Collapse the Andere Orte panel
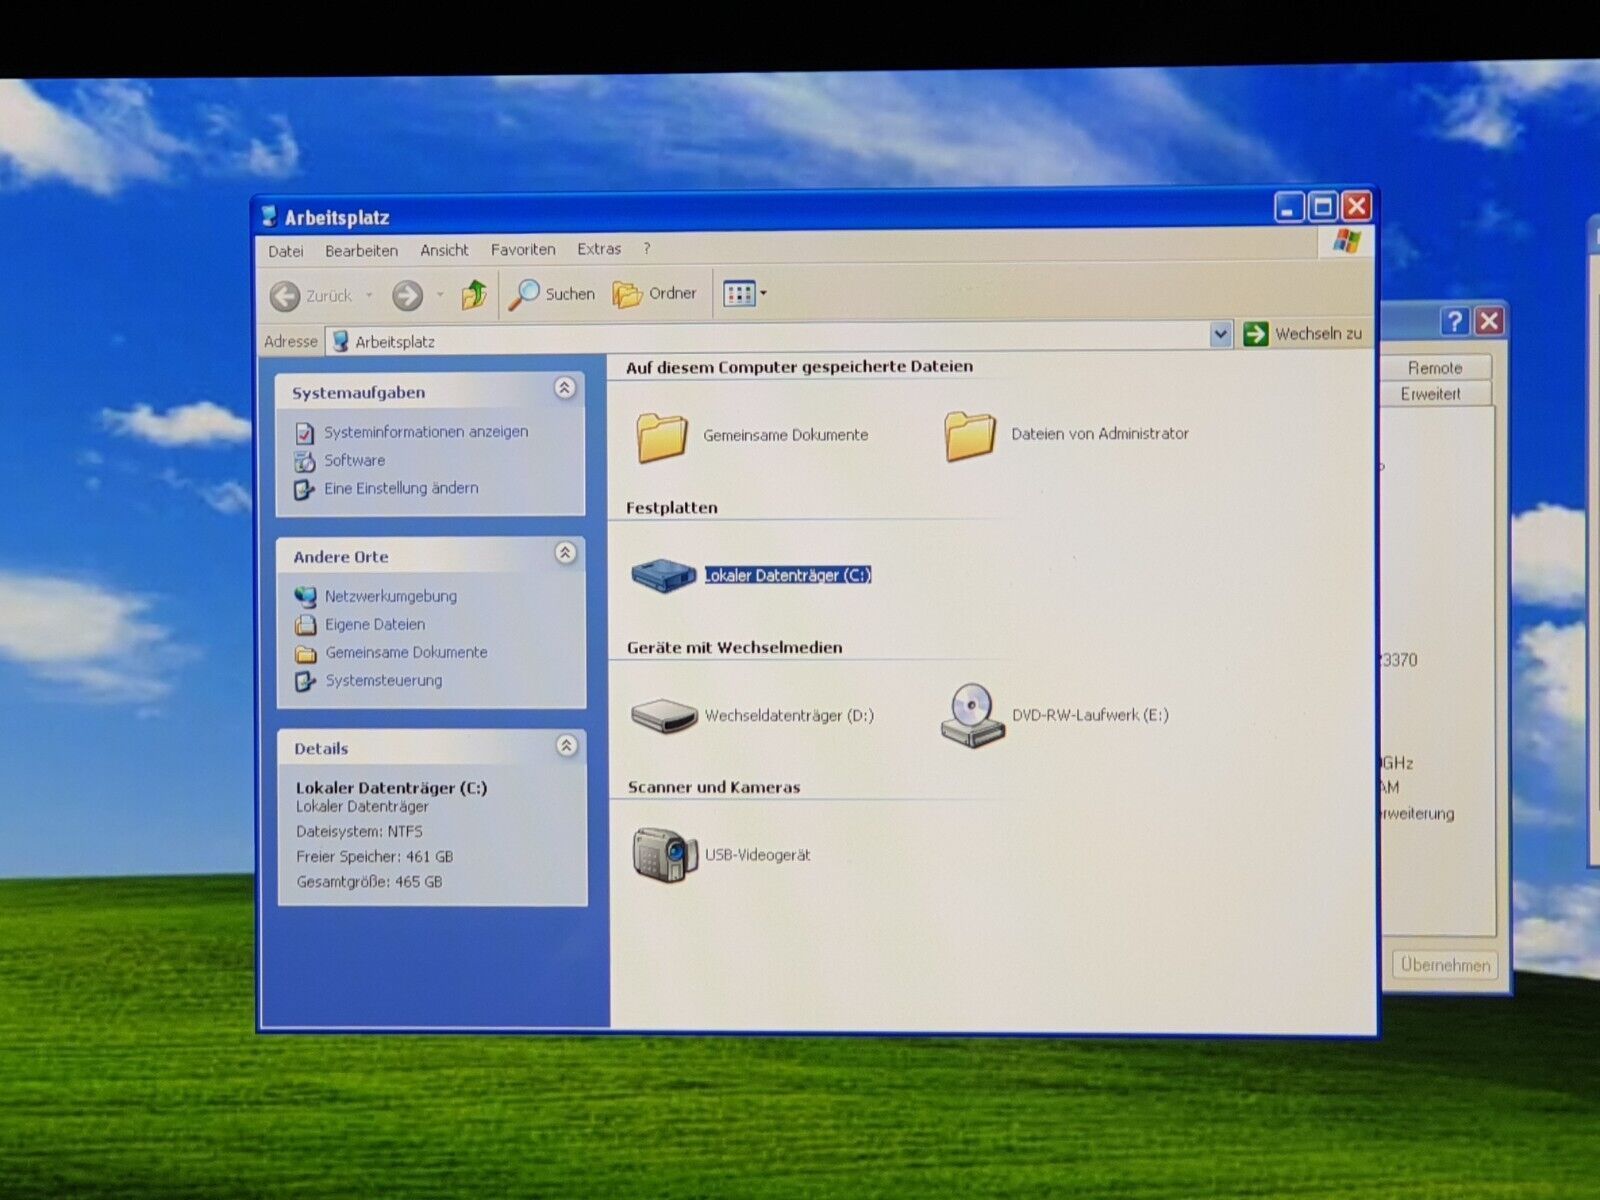 point(566,553)
